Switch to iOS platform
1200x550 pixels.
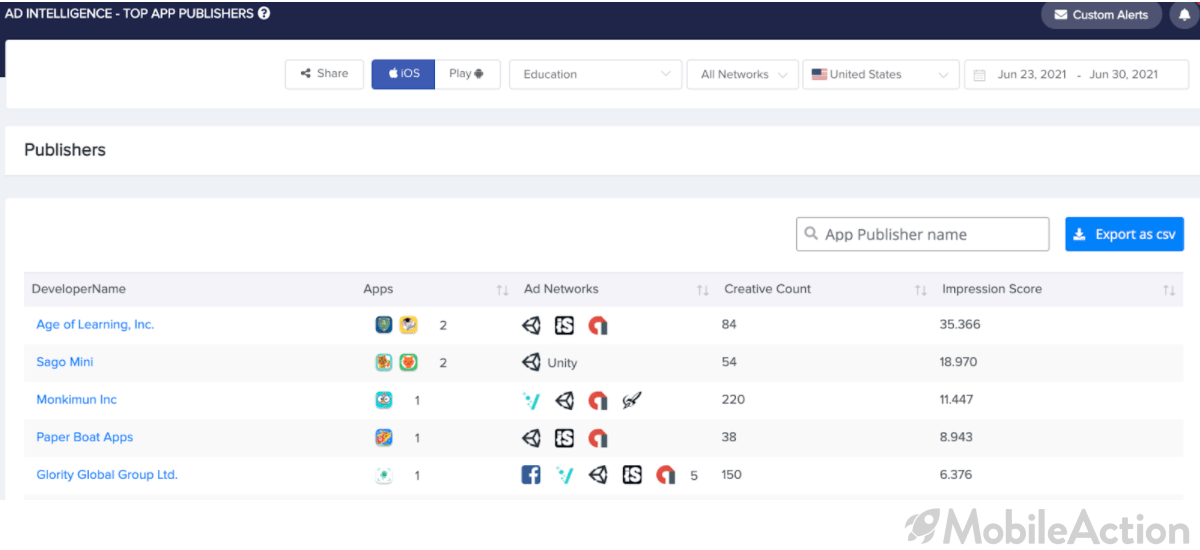[x=403, y=74]
